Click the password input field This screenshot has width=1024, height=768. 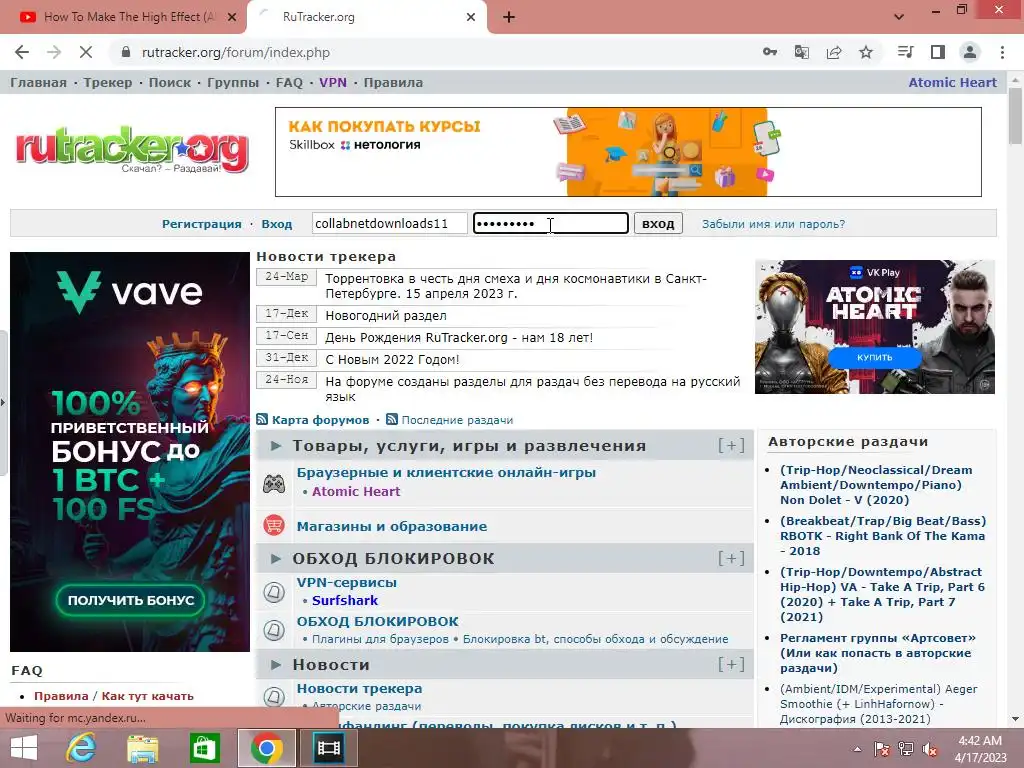551,223
